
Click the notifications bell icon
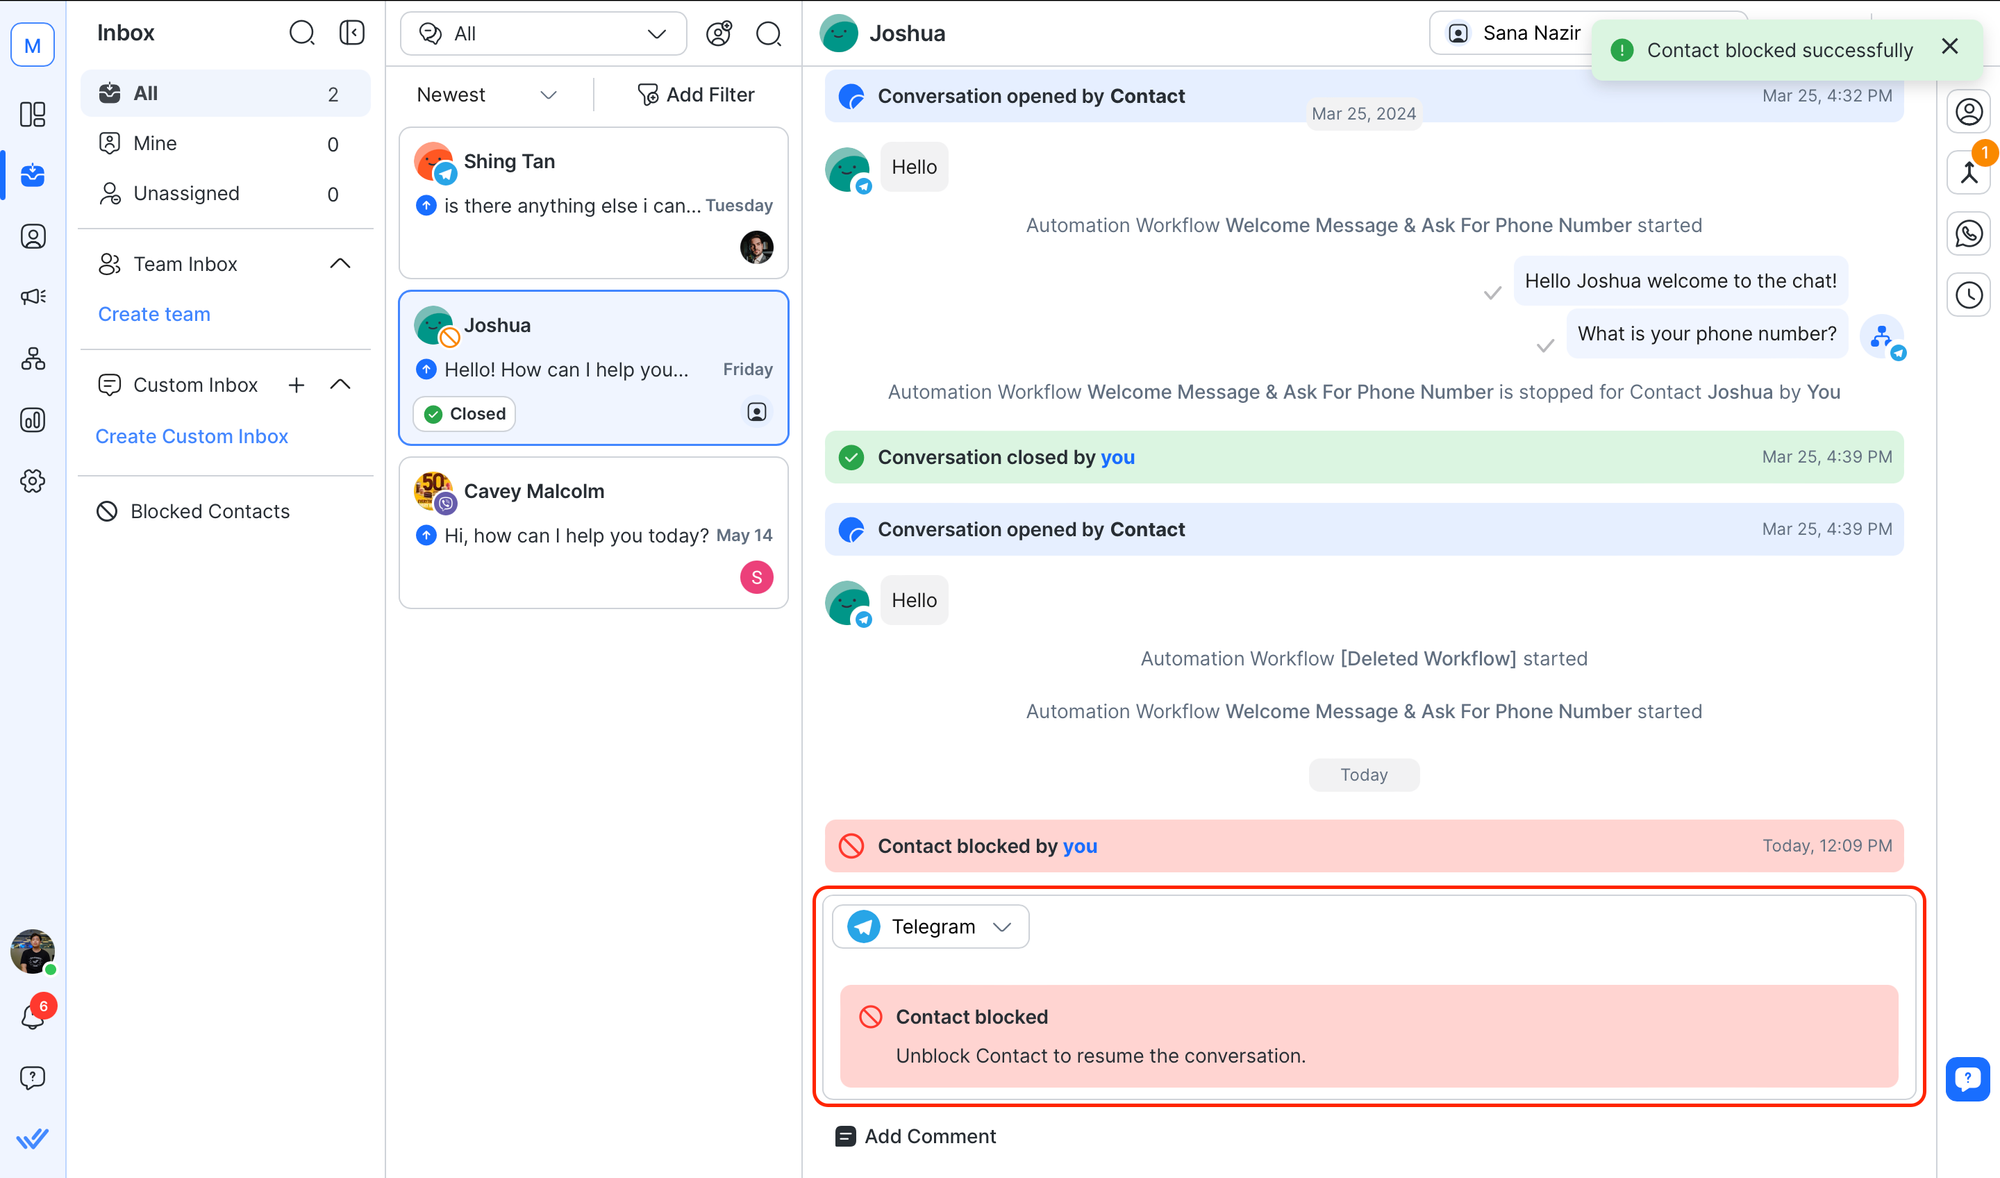(33, 1017)
